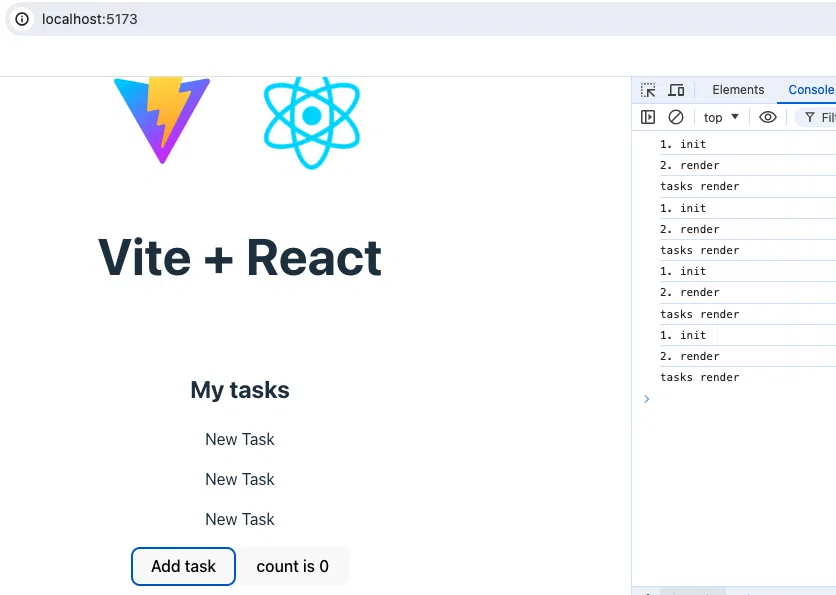836x595 pixels.
Task: Switch to the Console tab
Action: (811, 90)
